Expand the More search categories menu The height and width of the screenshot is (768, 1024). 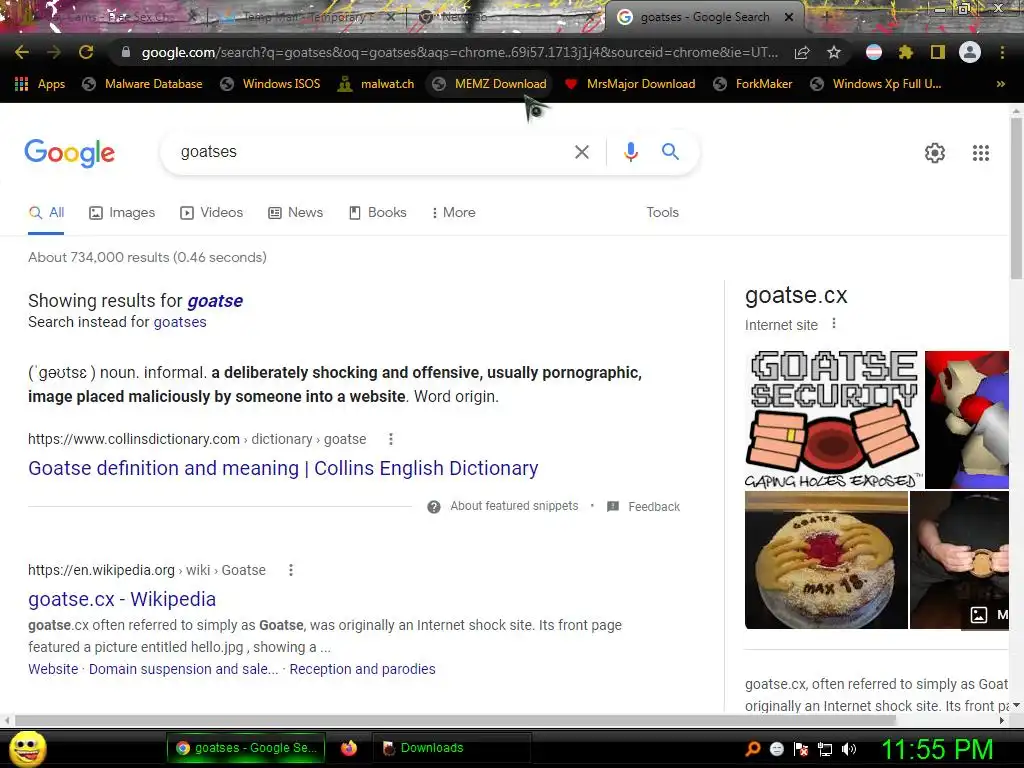click(x=453, y=213)
